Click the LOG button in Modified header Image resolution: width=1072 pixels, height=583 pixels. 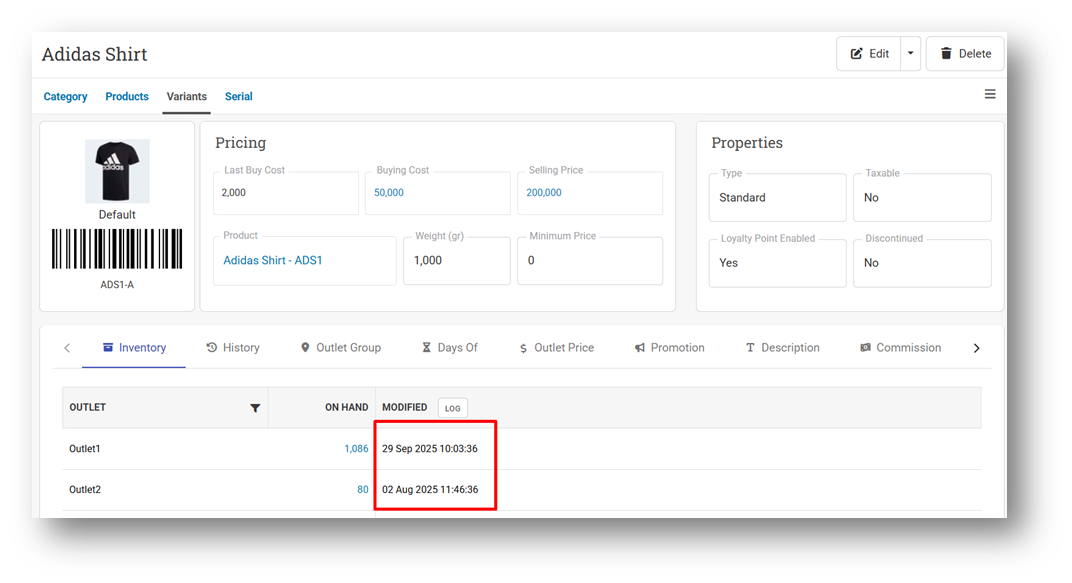click(453, 408)
